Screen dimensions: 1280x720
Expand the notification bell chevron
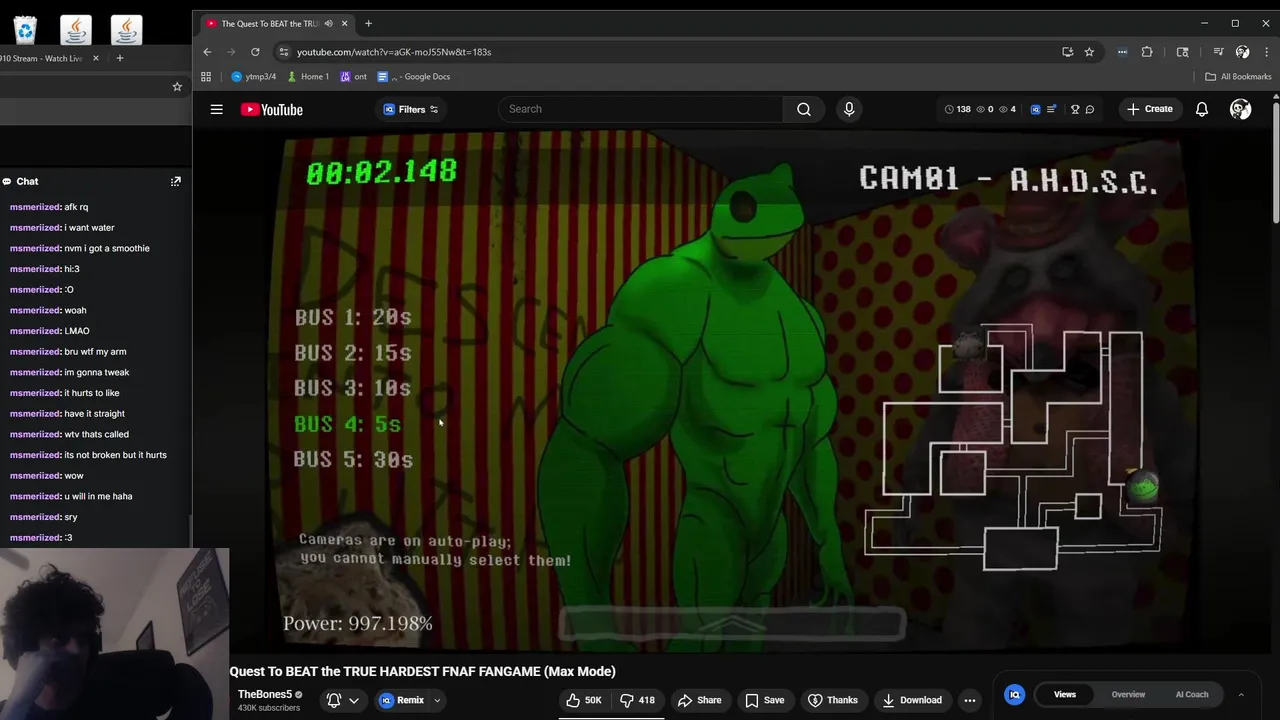pyautogui.click(x=353, y=700)
